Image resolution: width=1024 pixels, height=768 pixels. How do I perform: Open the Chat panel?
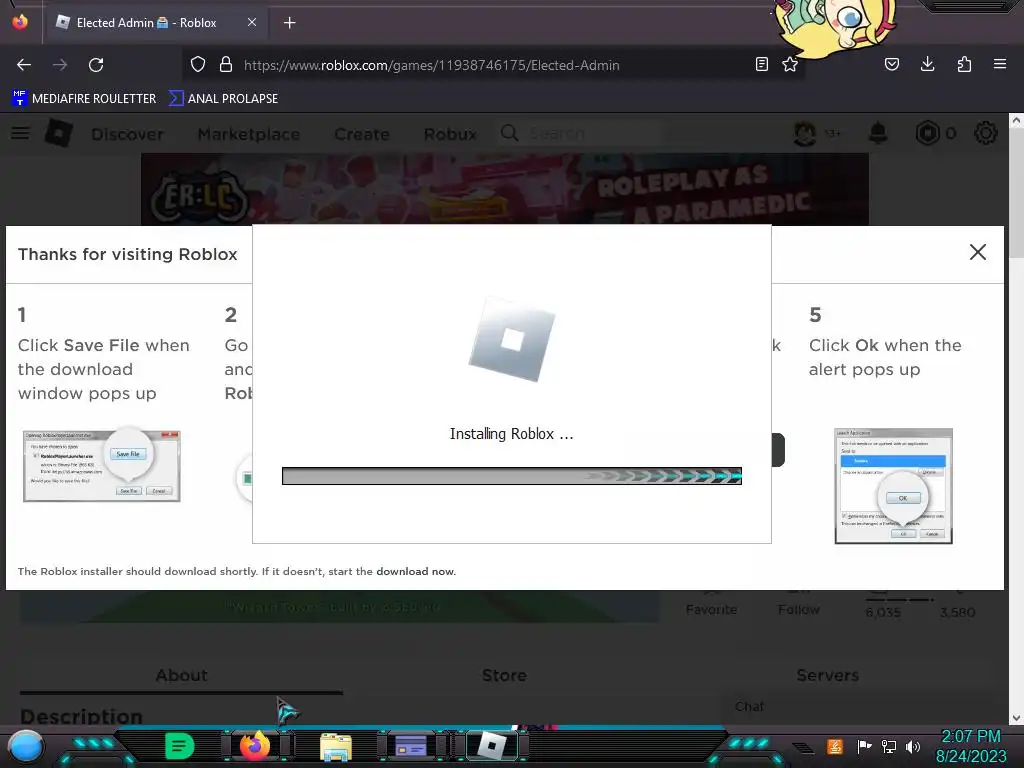[x=750, y=707]
